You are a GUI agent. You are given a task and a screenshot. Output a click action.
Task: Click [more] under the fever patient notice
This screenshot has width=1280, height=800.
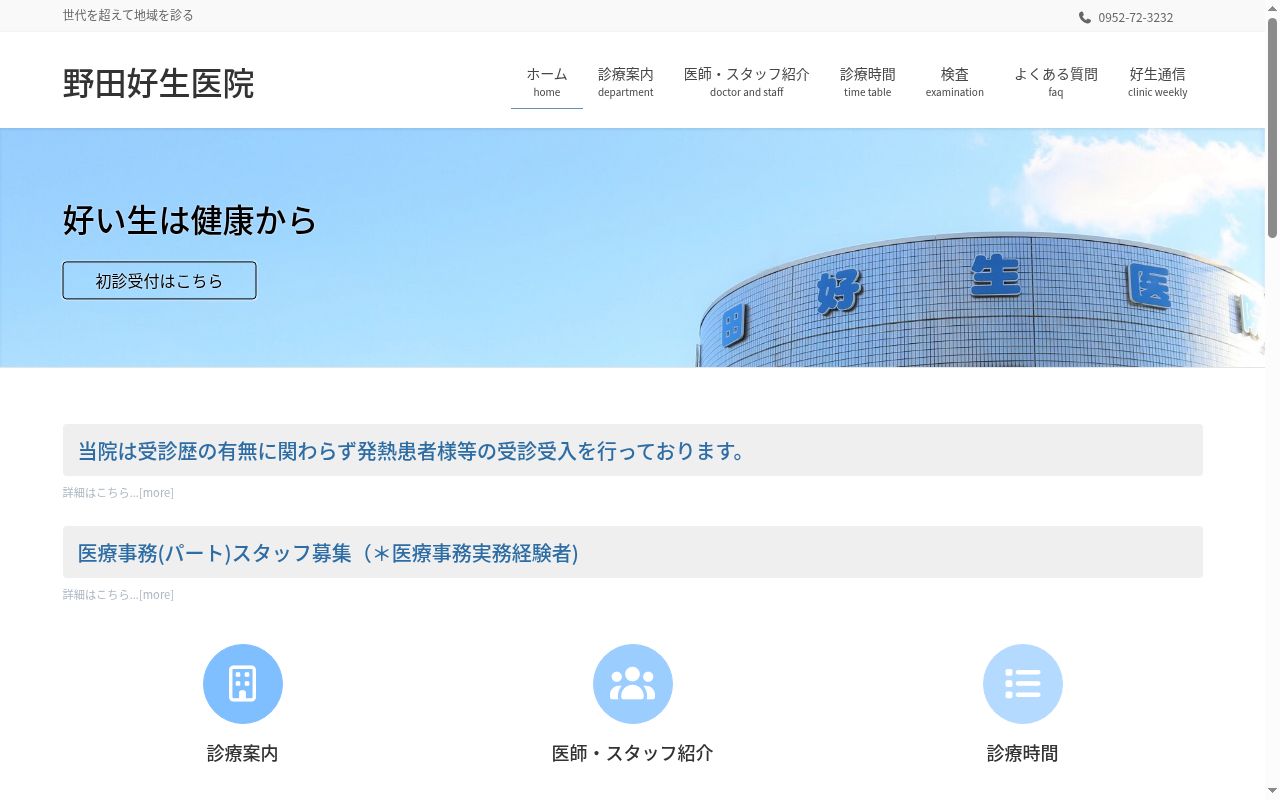156,492
